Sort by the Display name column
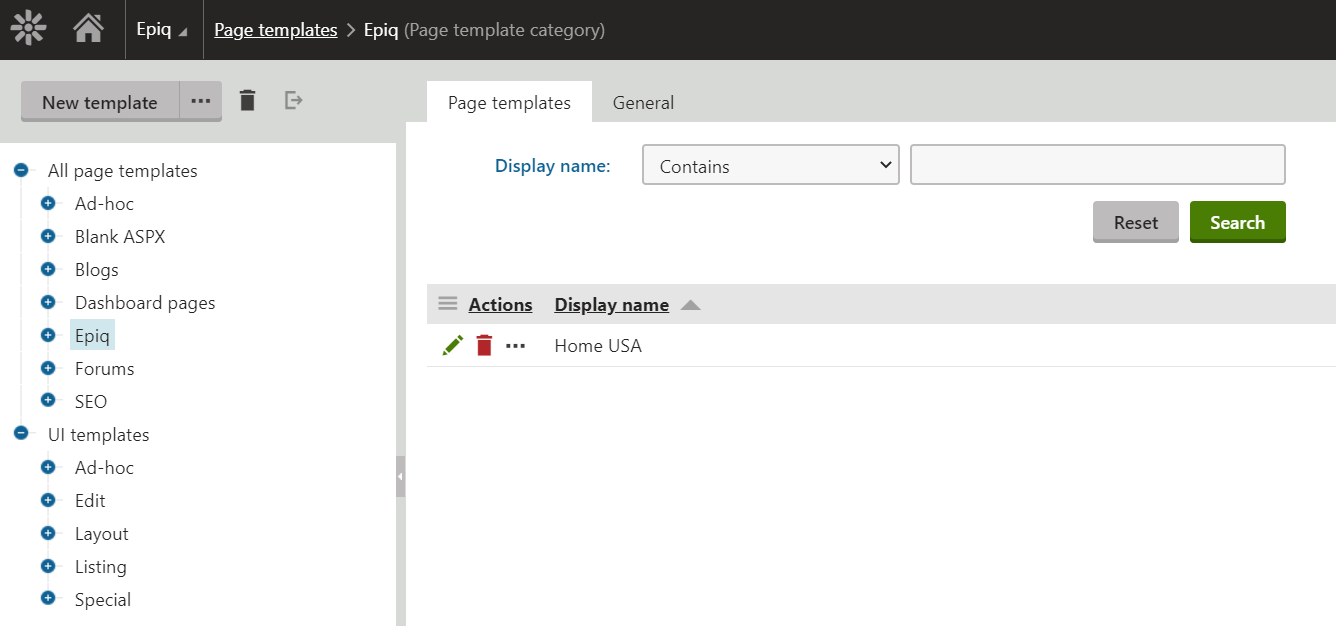 click(611, 305)
